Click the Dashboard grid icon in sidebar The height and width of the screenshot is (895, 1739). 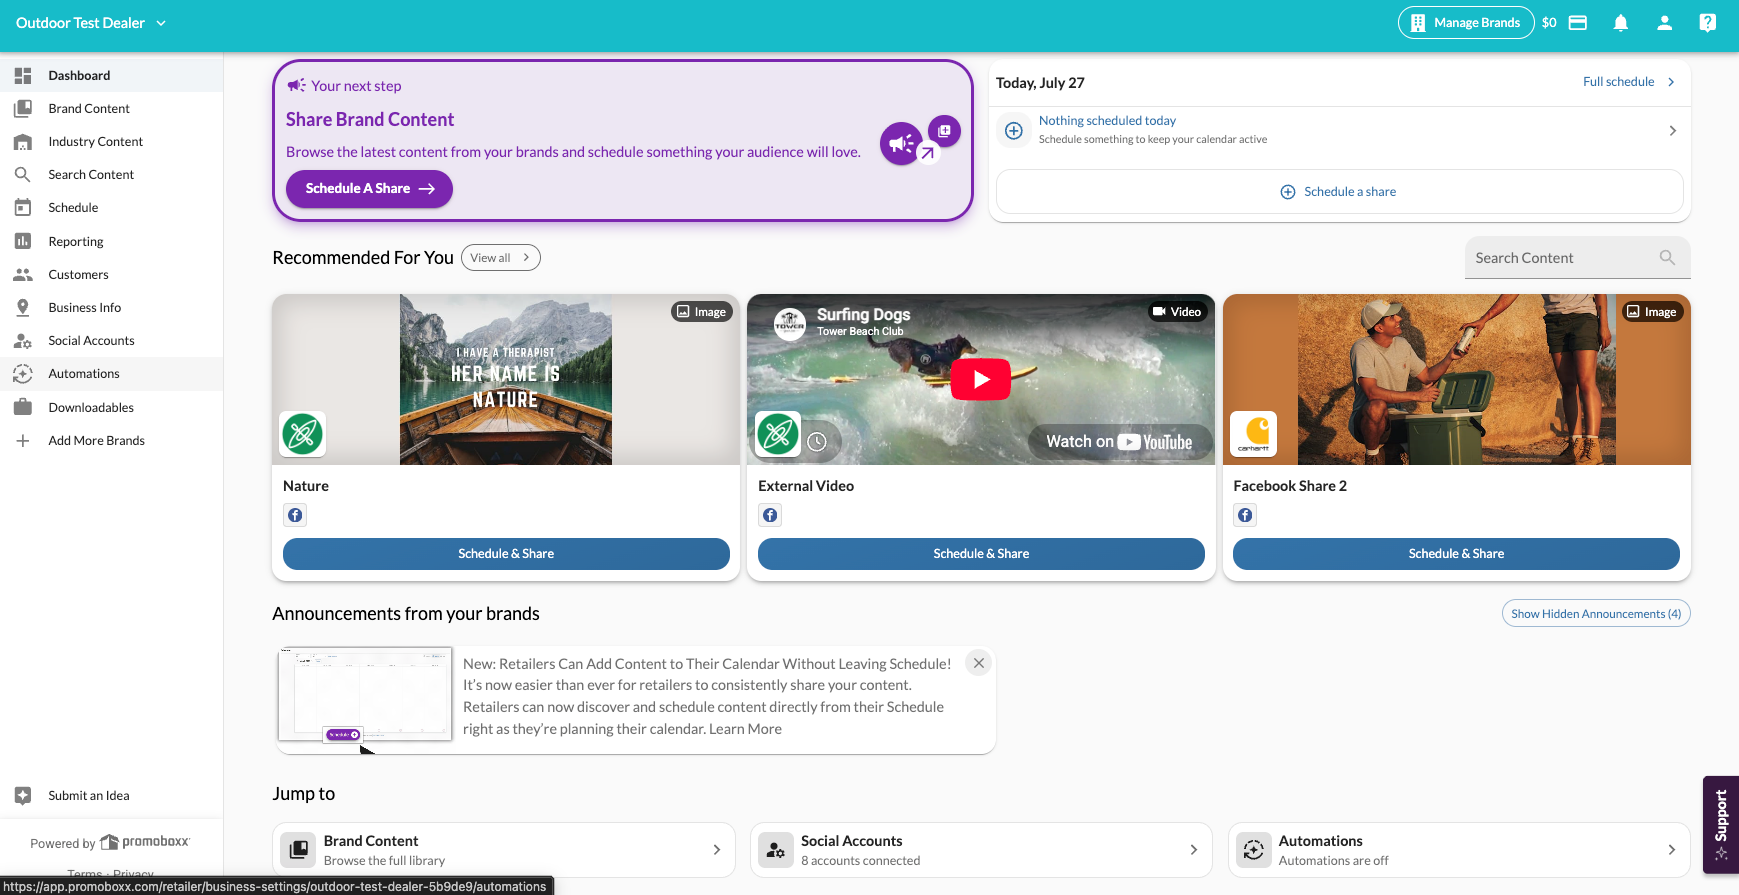point(23,75)
